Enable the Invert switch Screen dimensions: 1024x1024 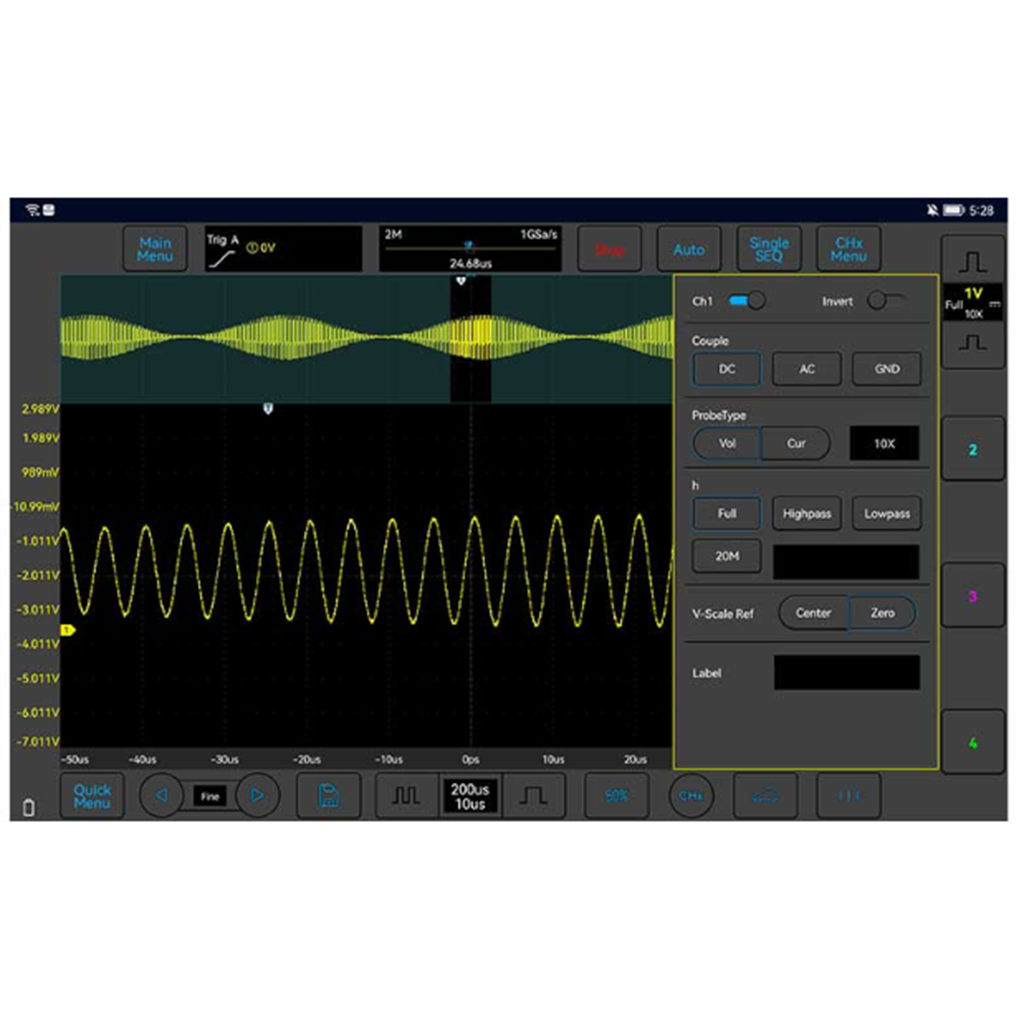point(886,300)
